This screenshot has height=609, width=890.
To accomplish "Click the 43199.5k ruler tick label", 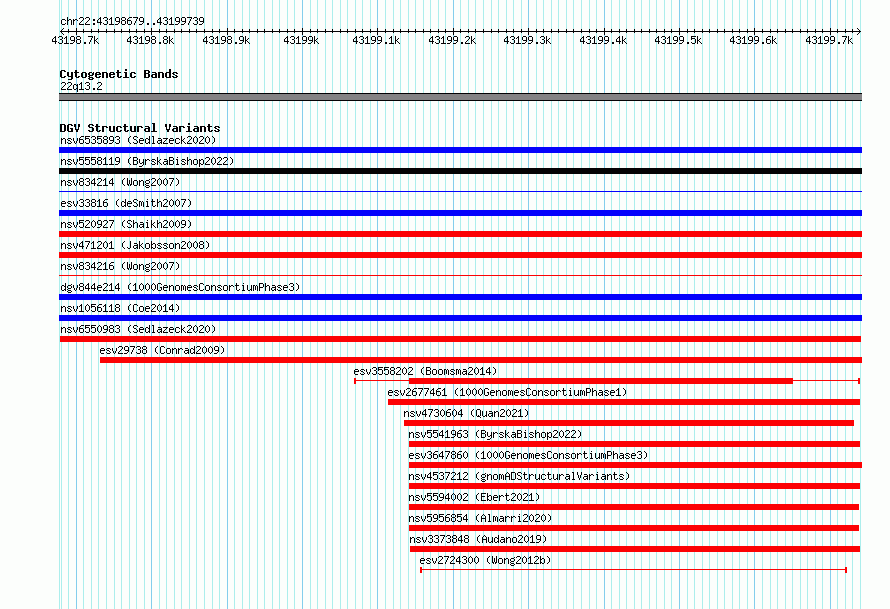I will click(x=678, y=40).
